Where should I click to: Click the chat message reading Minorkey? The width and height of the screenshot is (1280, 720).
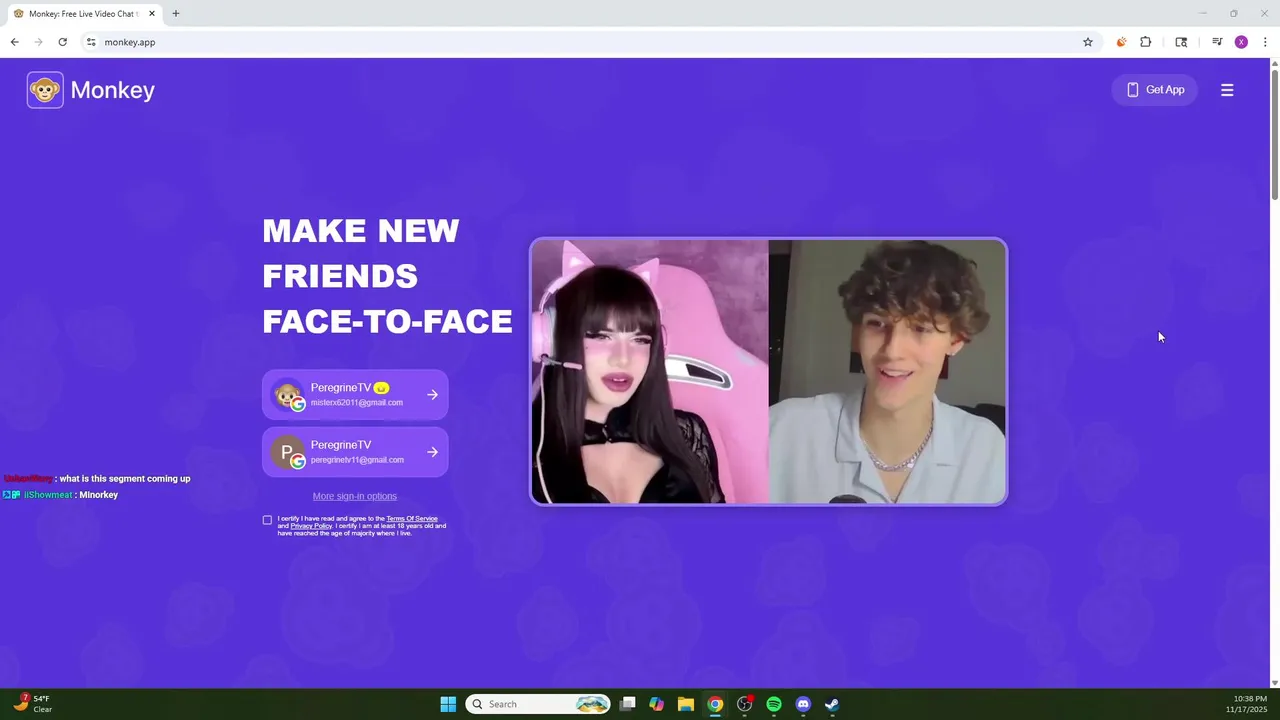99,495
